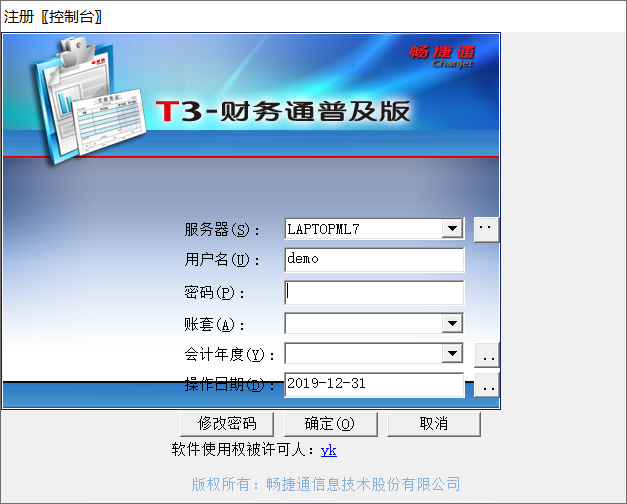Click the 畅捷通 Chanjet logo
The width and height of the screenshot is (627, 504).
coord(442,56)
